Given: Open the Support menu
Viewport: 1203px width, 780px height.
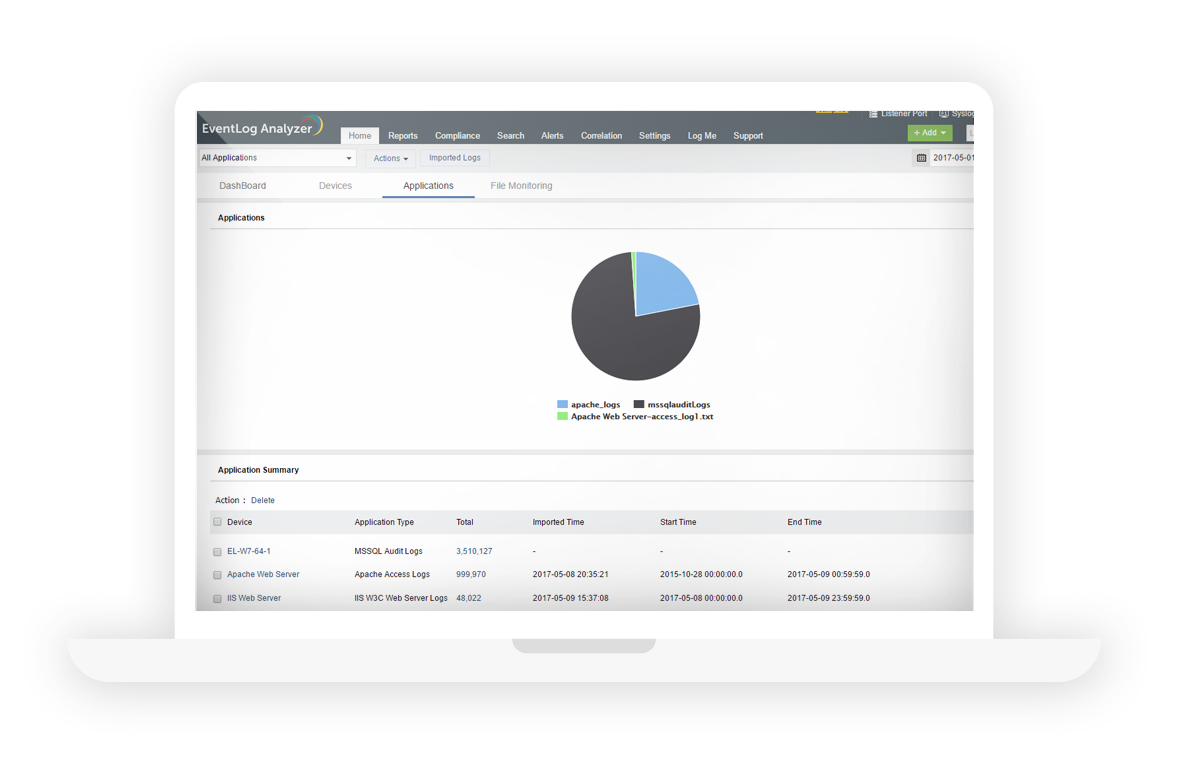Looking at the screenshot, I should (x=748, y=136).
